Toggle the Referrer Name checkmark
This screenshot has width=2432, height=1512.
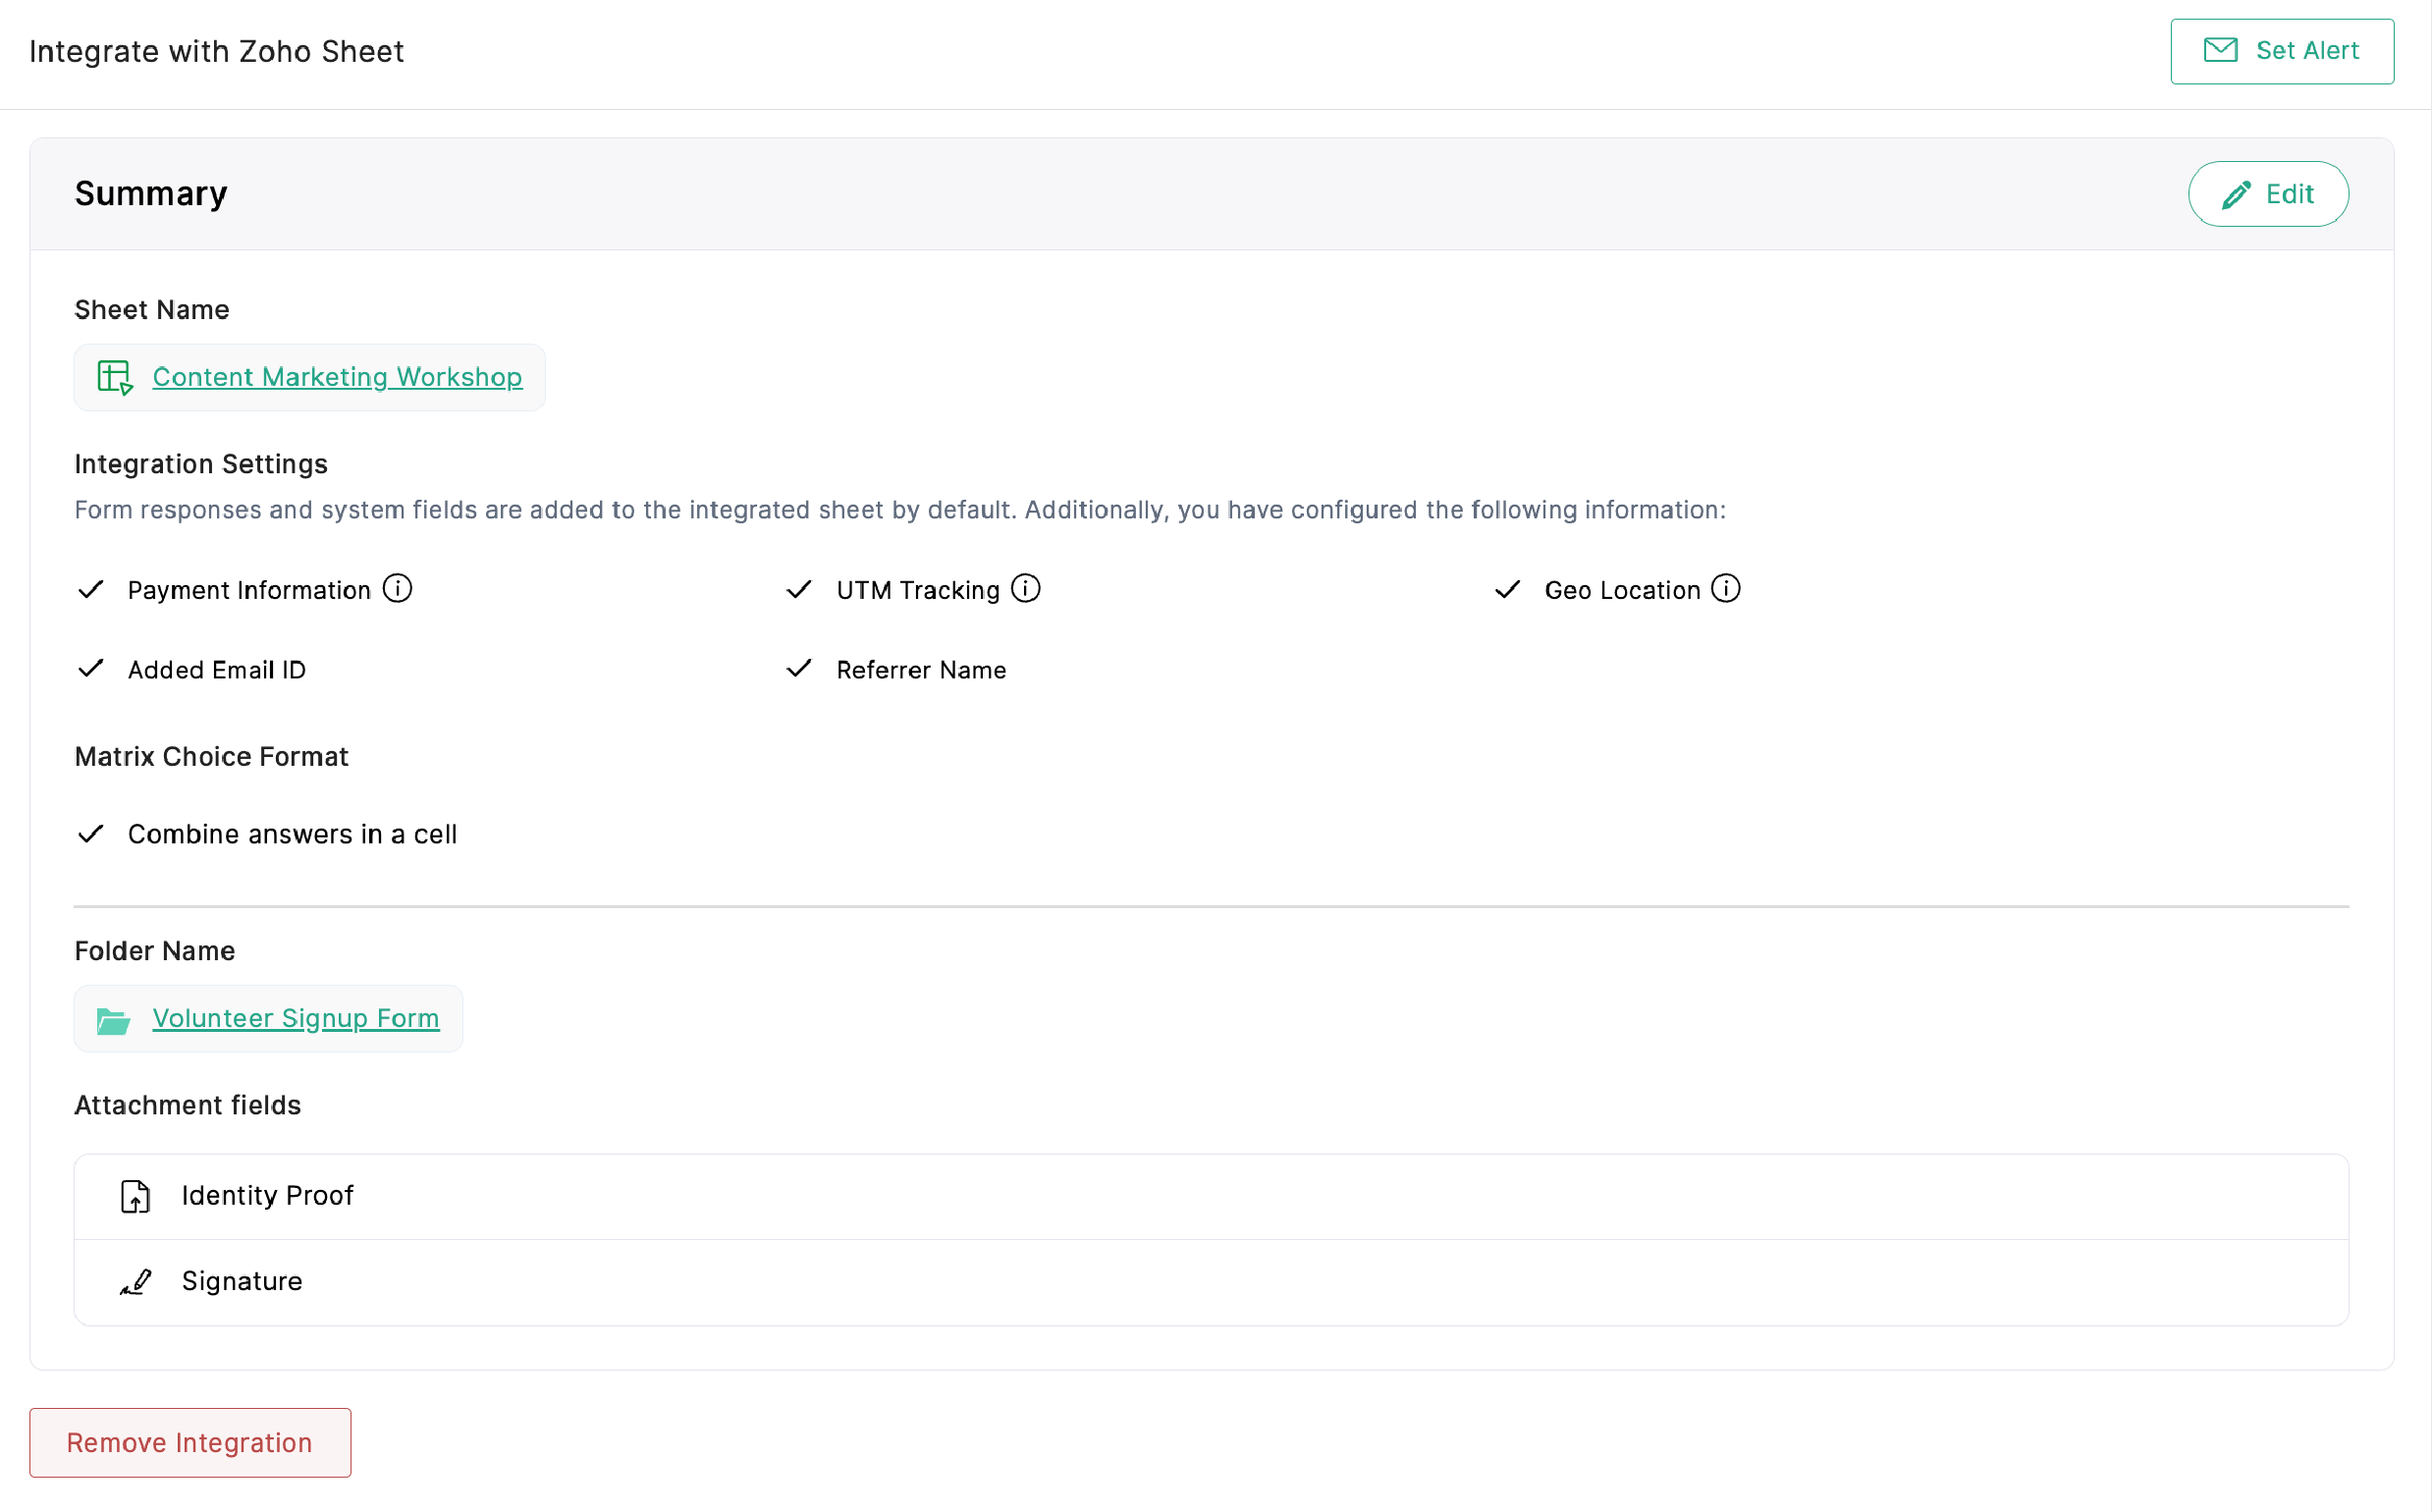tap(799, 669)
